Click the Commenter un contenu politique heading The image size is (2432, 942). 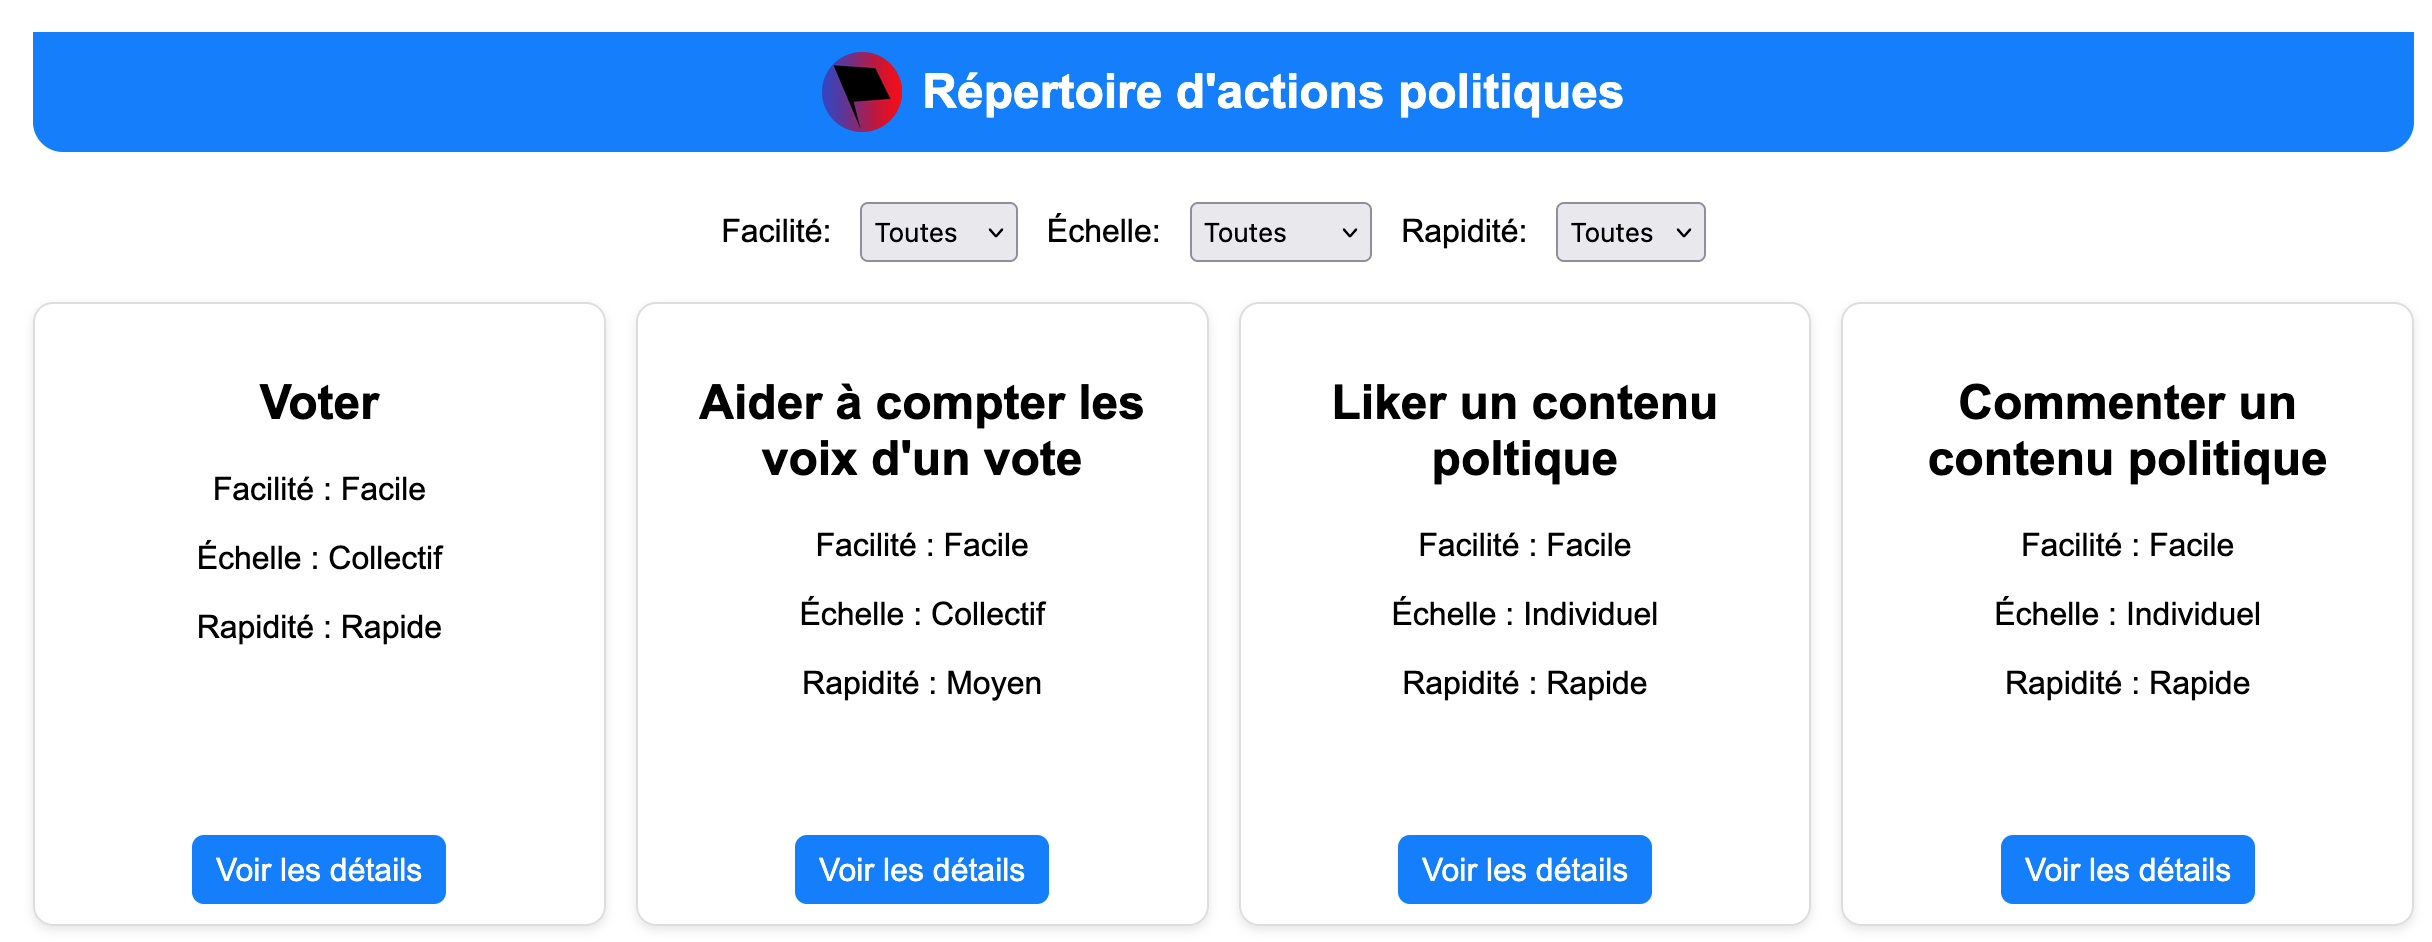pyautogui.click(x=2127, y=431)
